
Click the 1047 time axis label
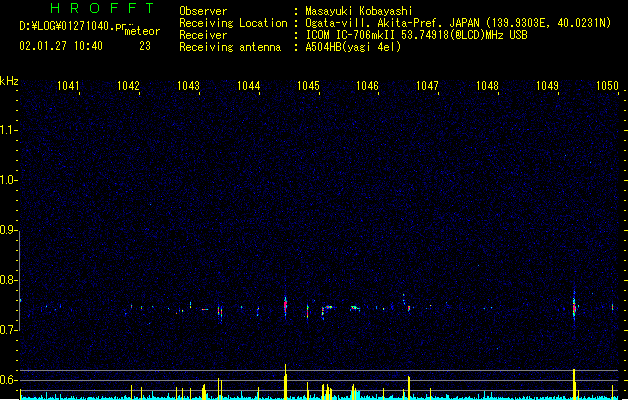tap(427, 86)
